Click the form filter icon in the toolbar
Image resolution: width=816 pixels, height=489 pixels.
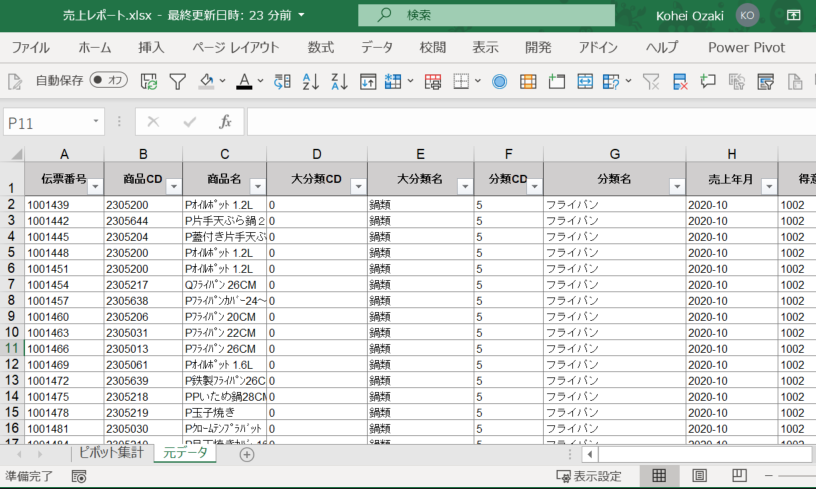pyautogui.click(x=766, y=81)
